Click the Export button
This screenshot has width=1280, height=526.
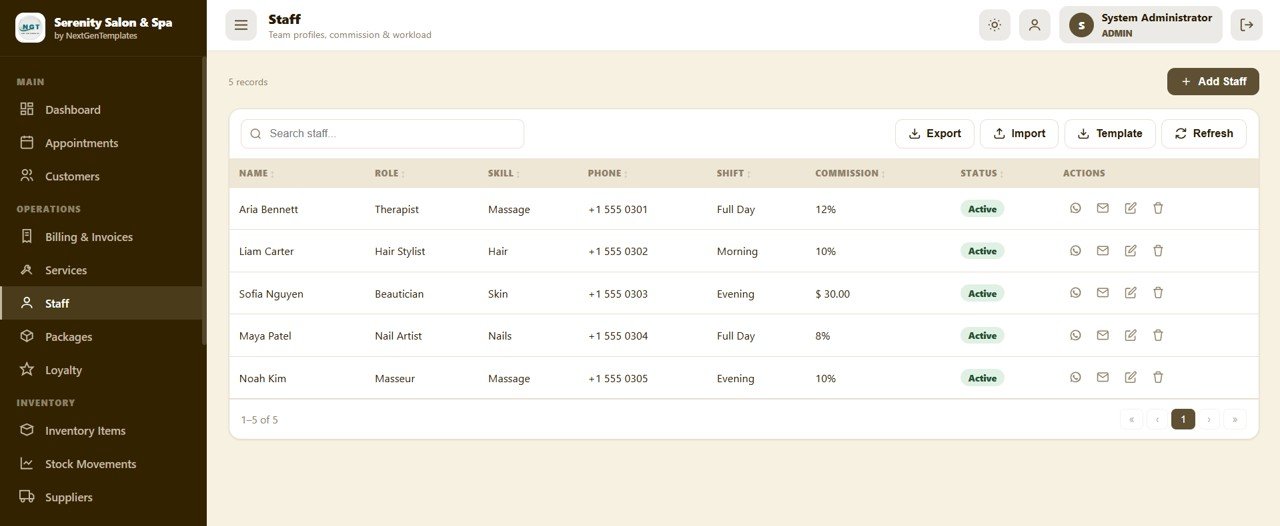pos(934,134)
